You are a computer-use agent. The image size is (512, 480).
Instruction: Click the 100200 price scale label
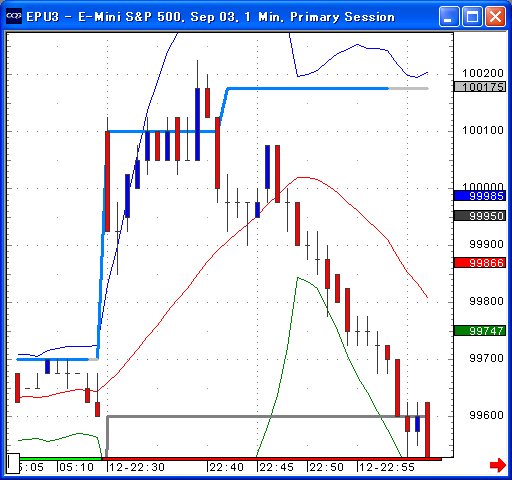482,73
